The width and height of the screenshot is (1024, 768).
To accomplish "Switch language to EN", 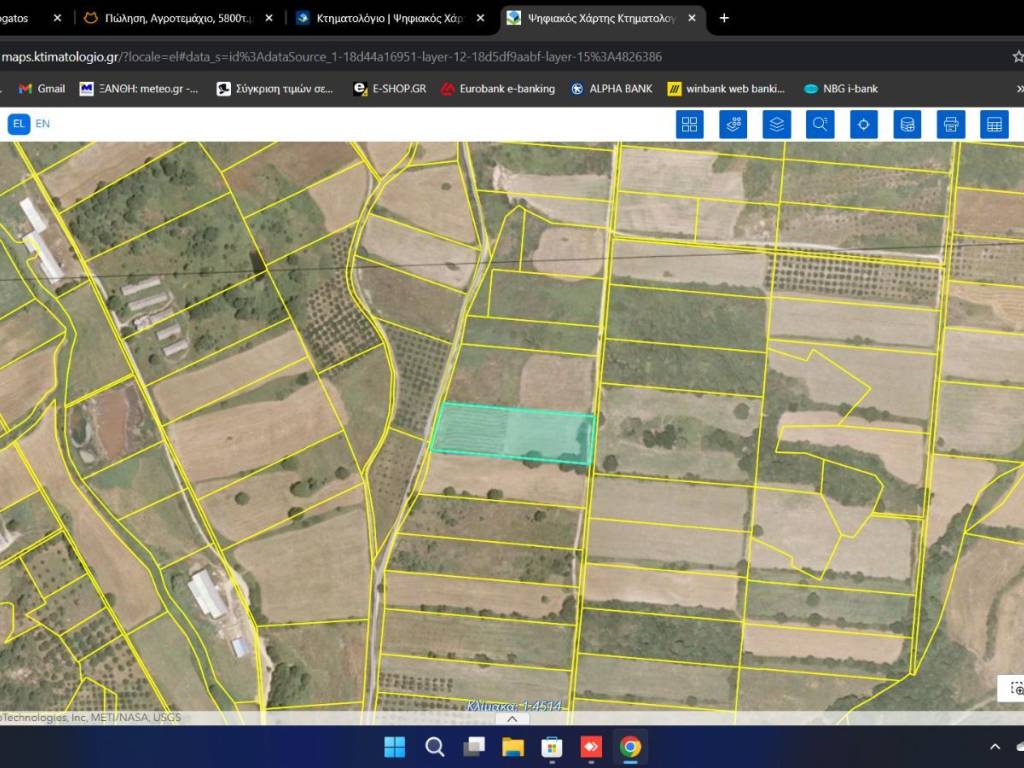I will click(43, 124).
